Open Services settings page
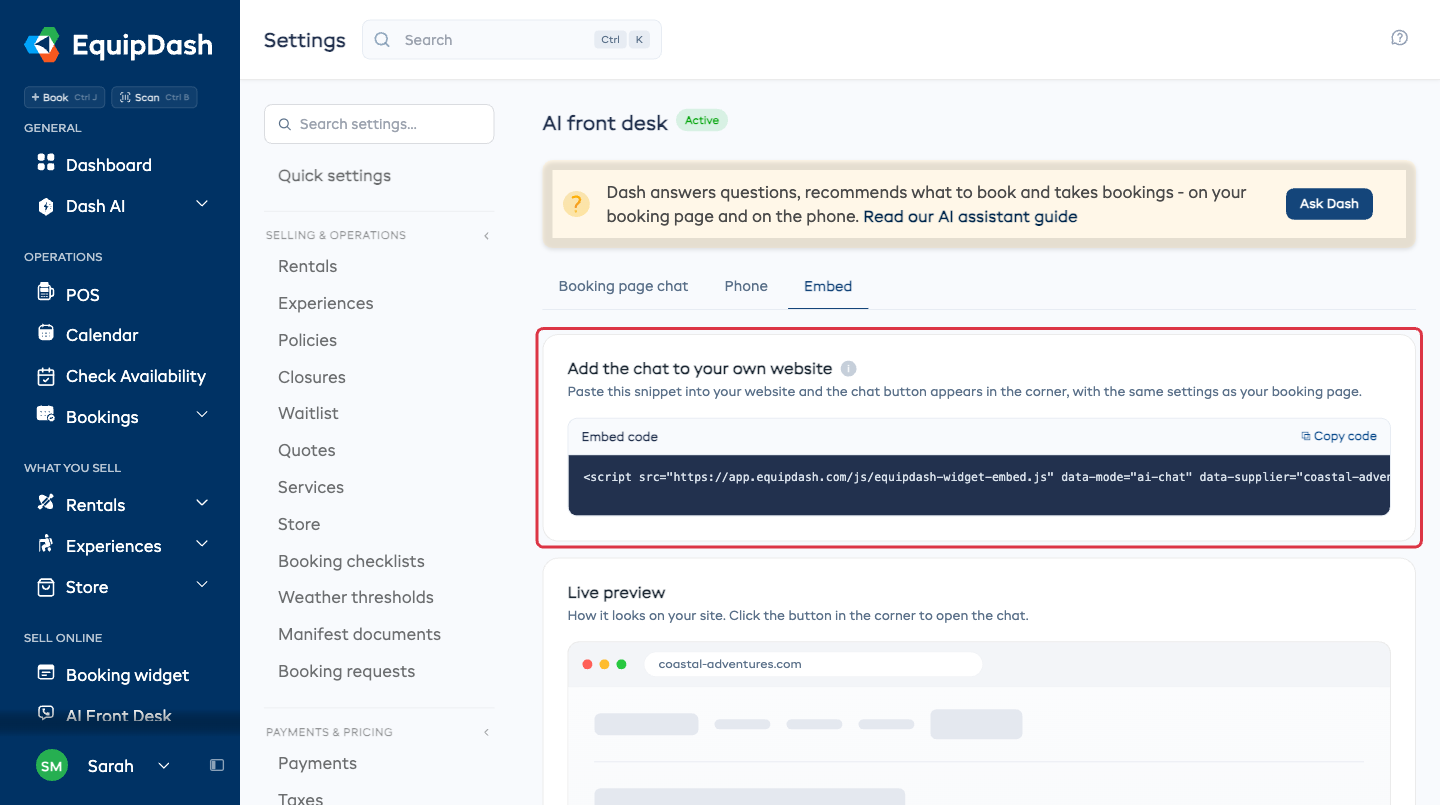The image size is (1440, 805). coord(310,487)
